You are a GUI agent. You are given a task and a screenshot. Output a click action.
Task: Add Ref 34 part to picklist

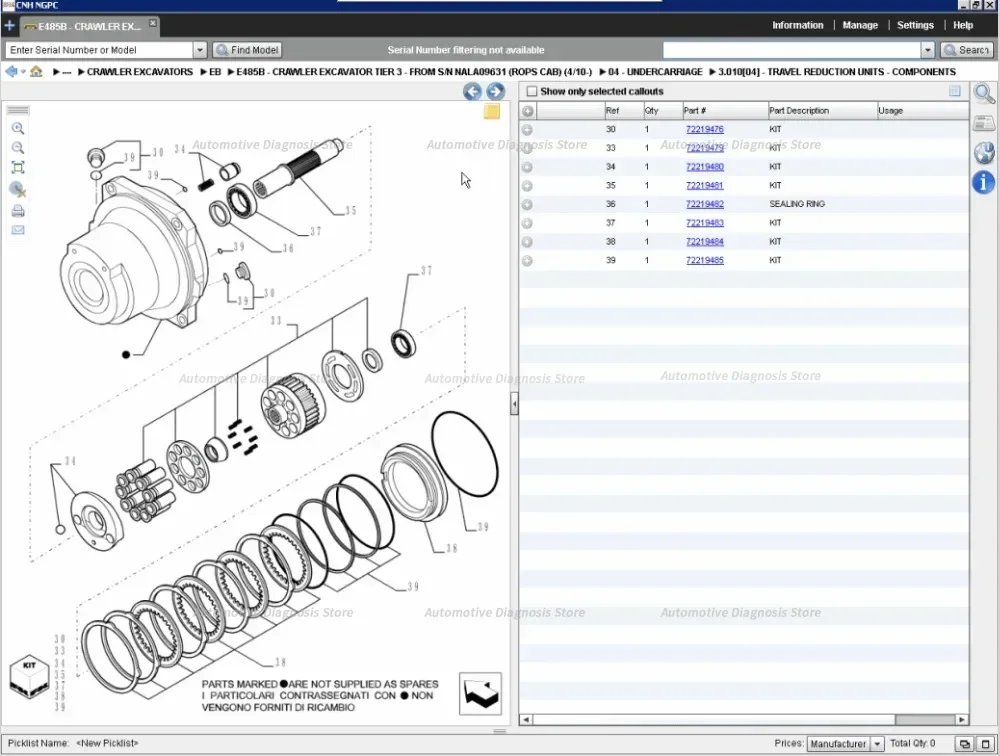[x=527, y=167]
